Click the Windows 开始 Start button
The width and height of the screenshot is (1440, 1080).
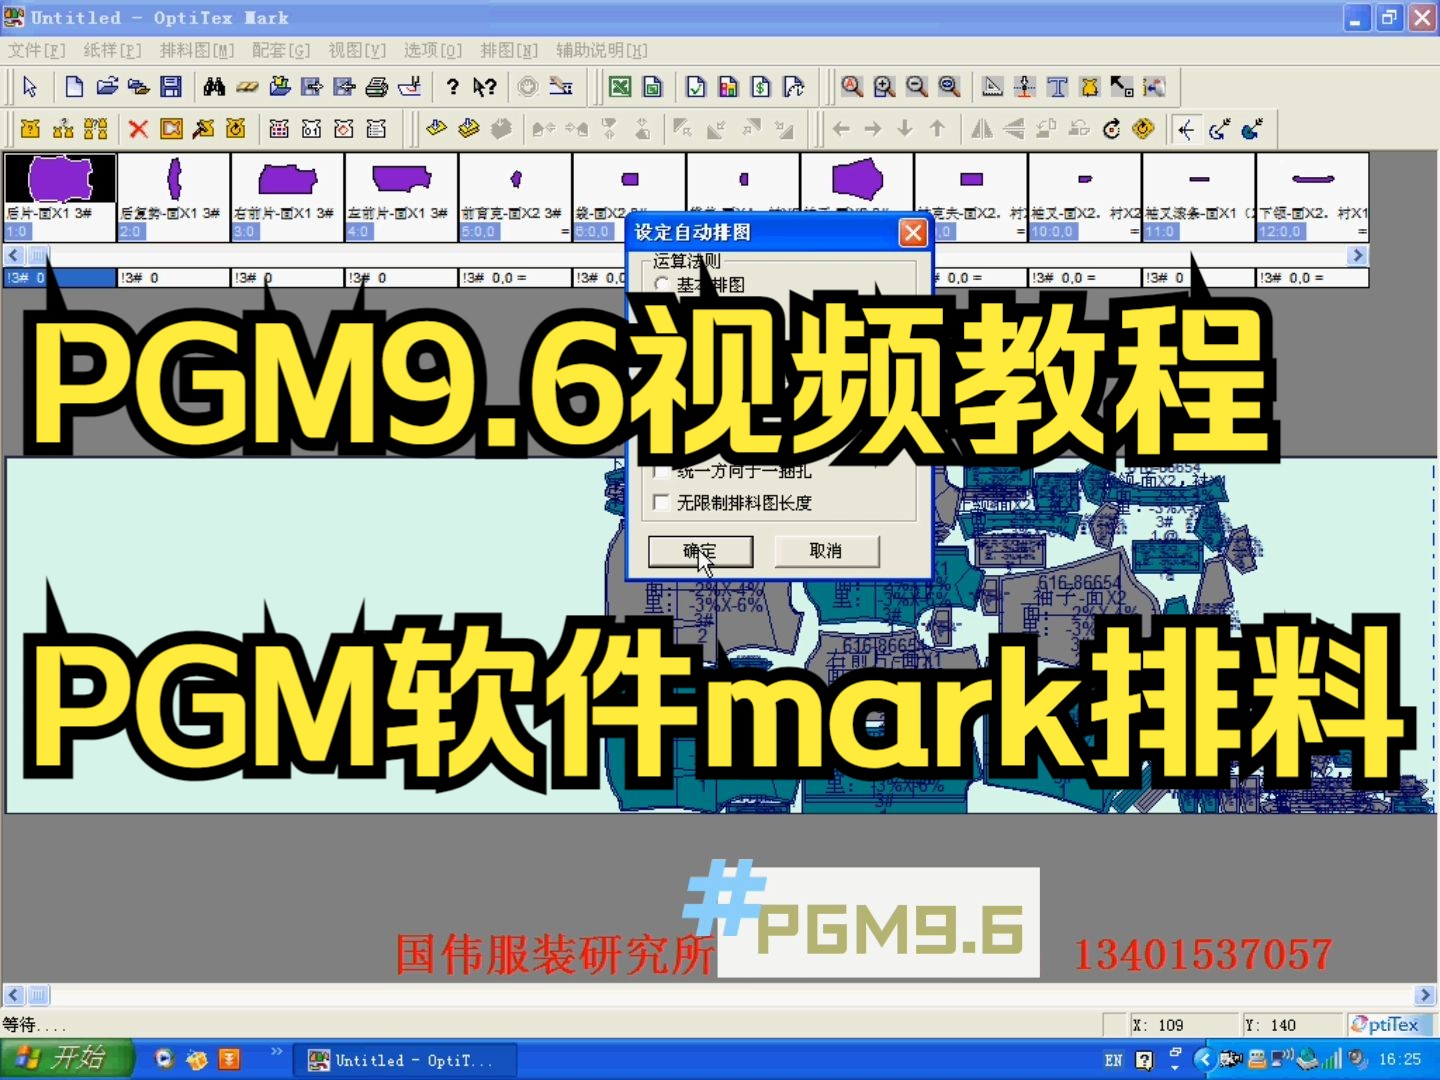click(x=66, y=1059)
